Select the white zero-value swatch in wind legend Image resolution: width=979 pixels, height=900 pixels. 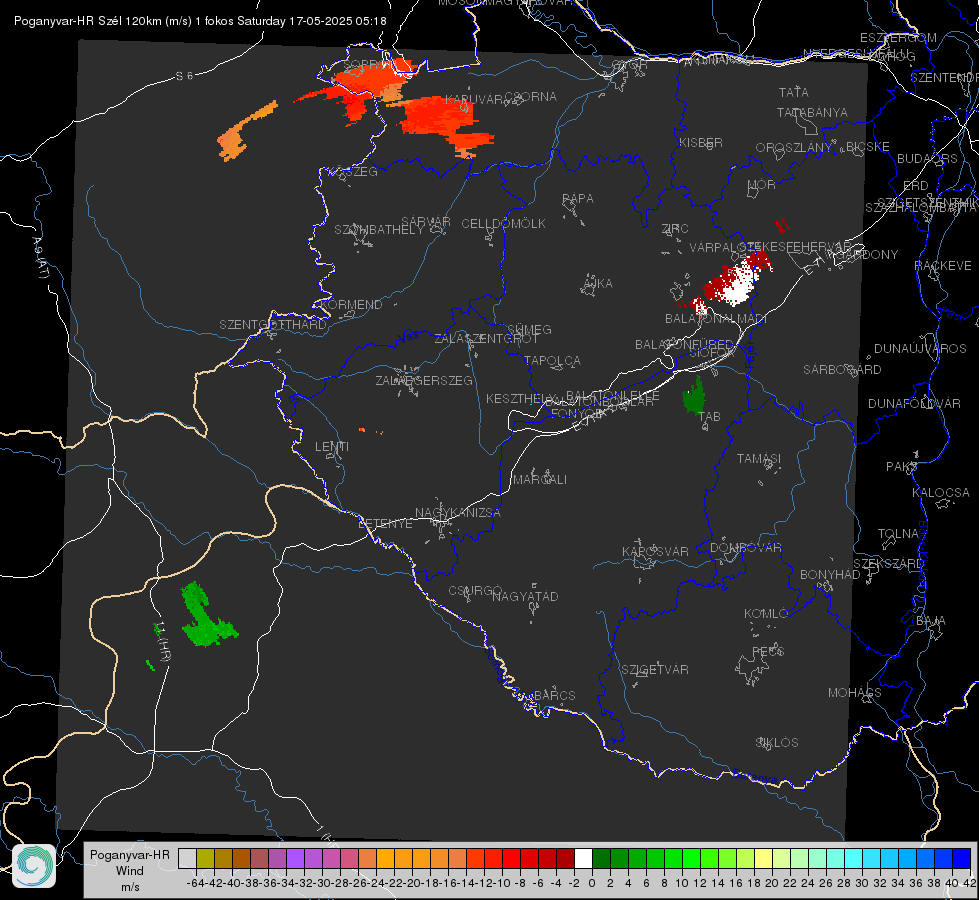tap(583, 859)
